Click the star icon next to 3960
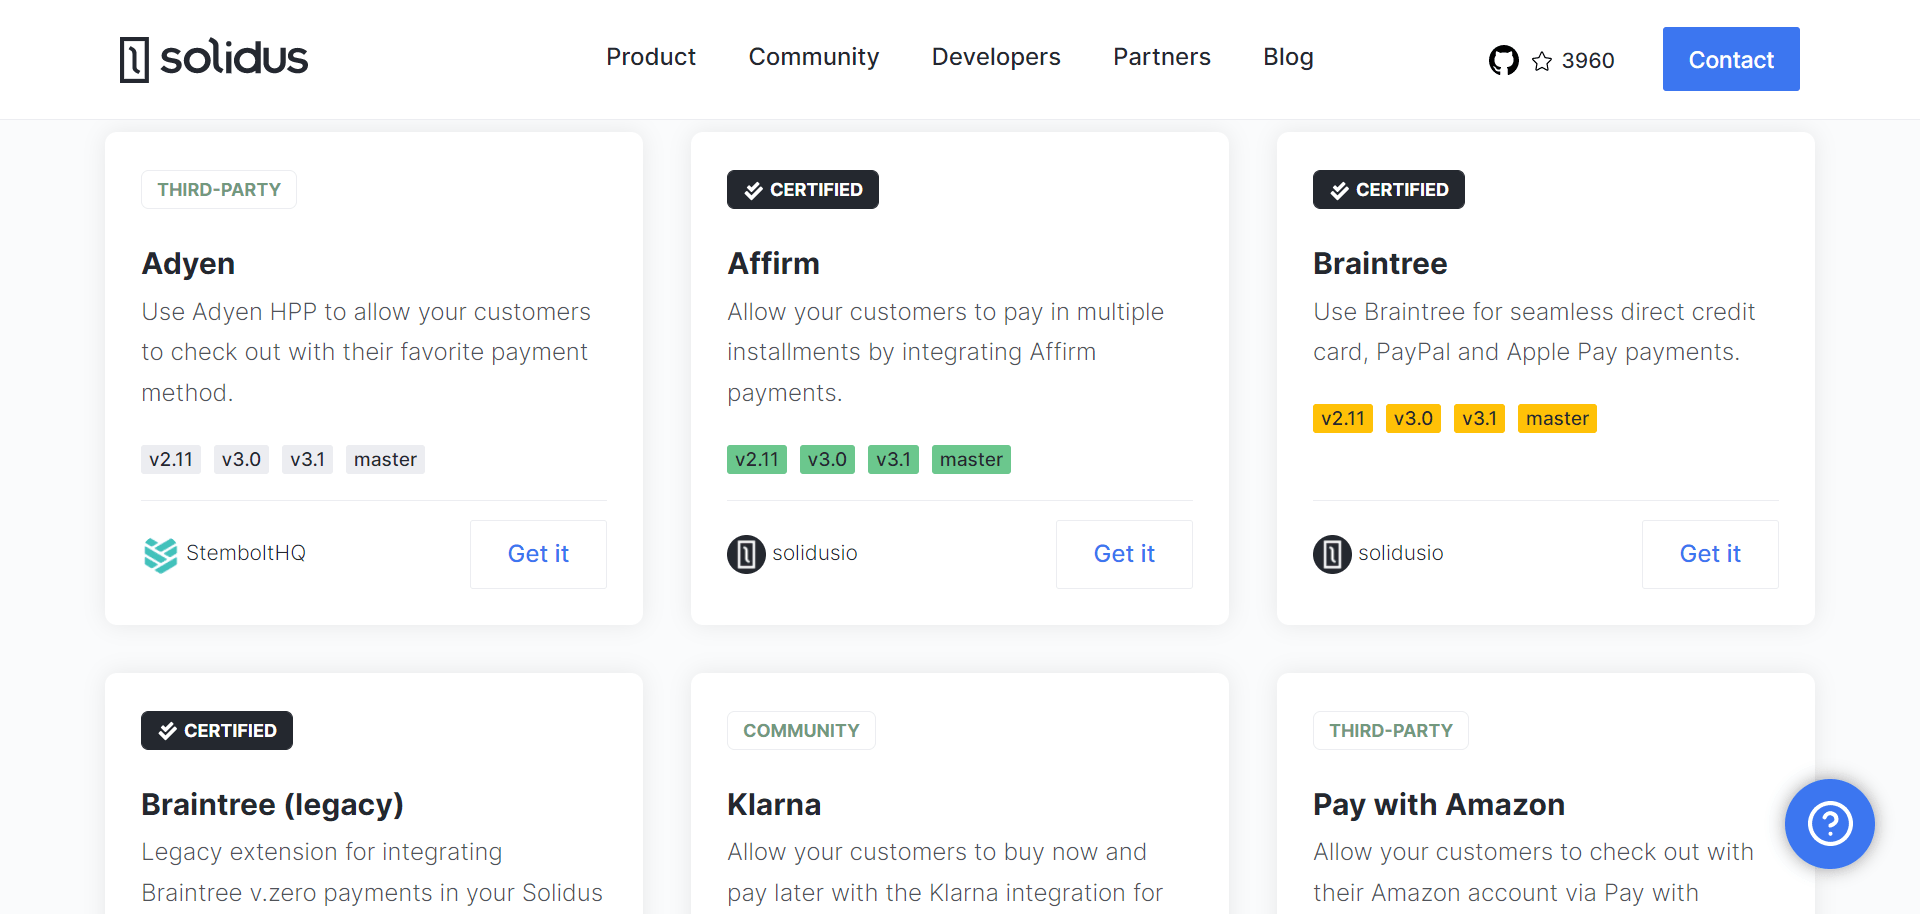The width and height of the screenshot is (1920, 914). (x=1540, y=61)
